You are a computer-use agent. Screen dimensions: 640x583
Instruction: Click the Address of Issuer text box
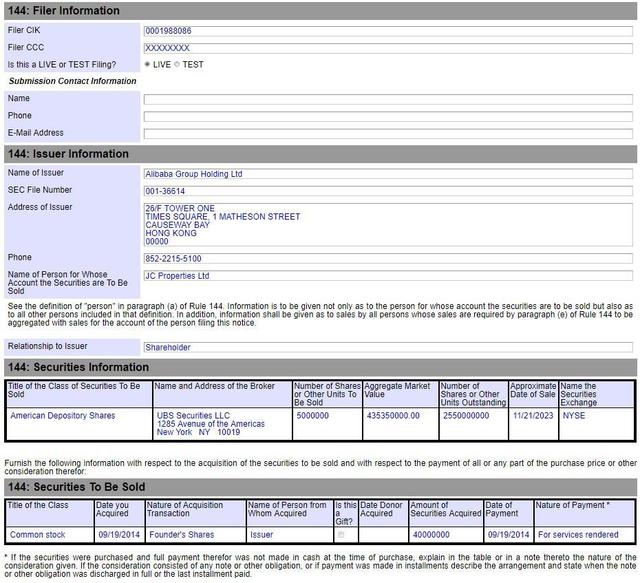[x=387, y=225]
